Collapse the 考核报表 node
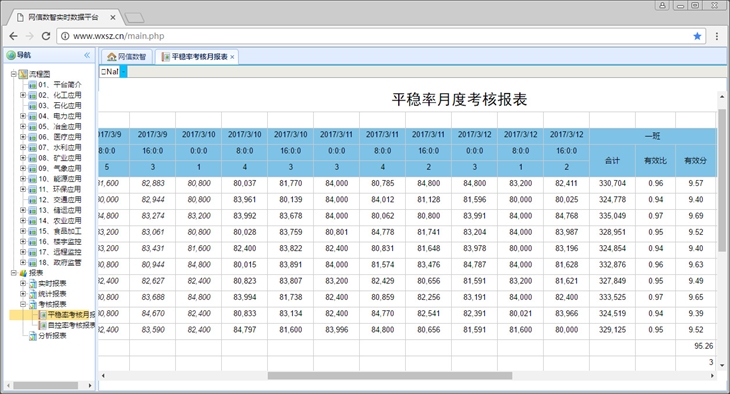Image resolution: width=730 pixels, height=394 pixels. (x=23, y=304)
